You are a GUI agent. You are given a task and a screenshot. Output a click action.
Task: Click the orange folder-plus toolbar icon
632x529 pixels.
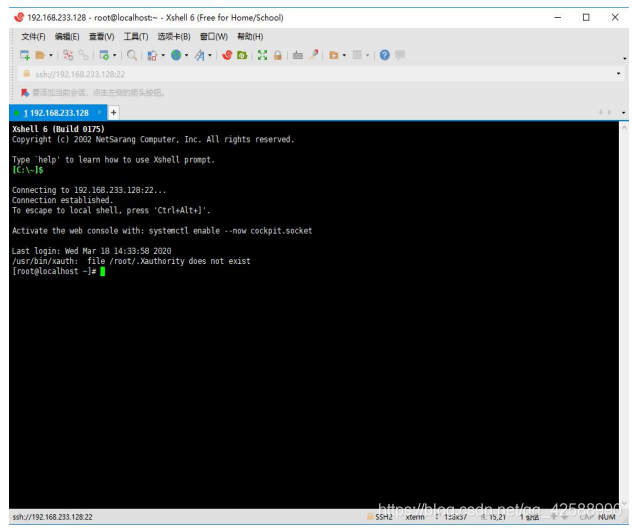click(x=333, y=55)
